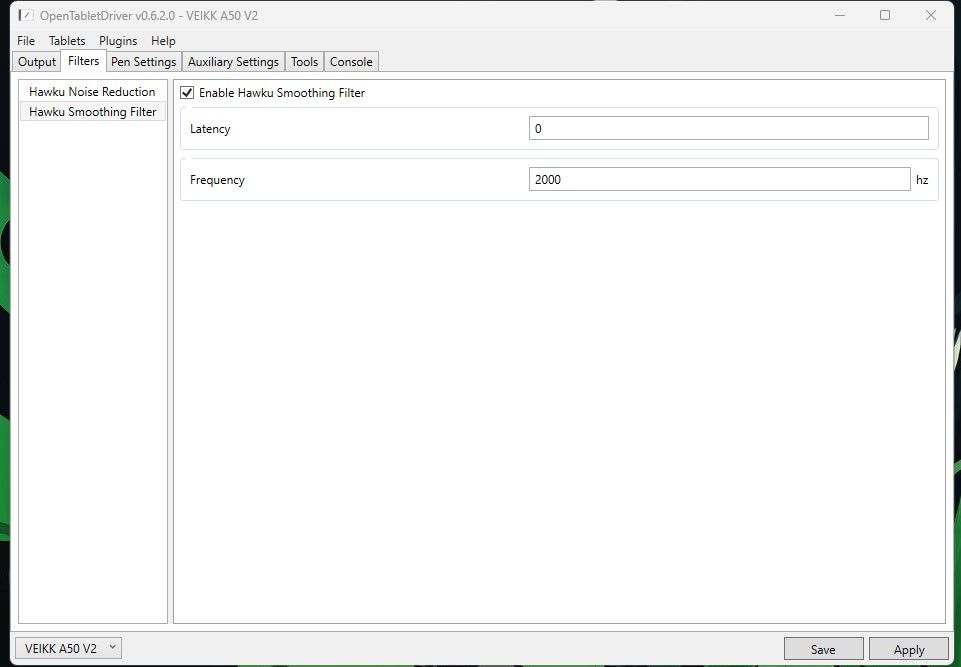Enable the Hawku Smoothing Filter checkbox

[186, 92]
